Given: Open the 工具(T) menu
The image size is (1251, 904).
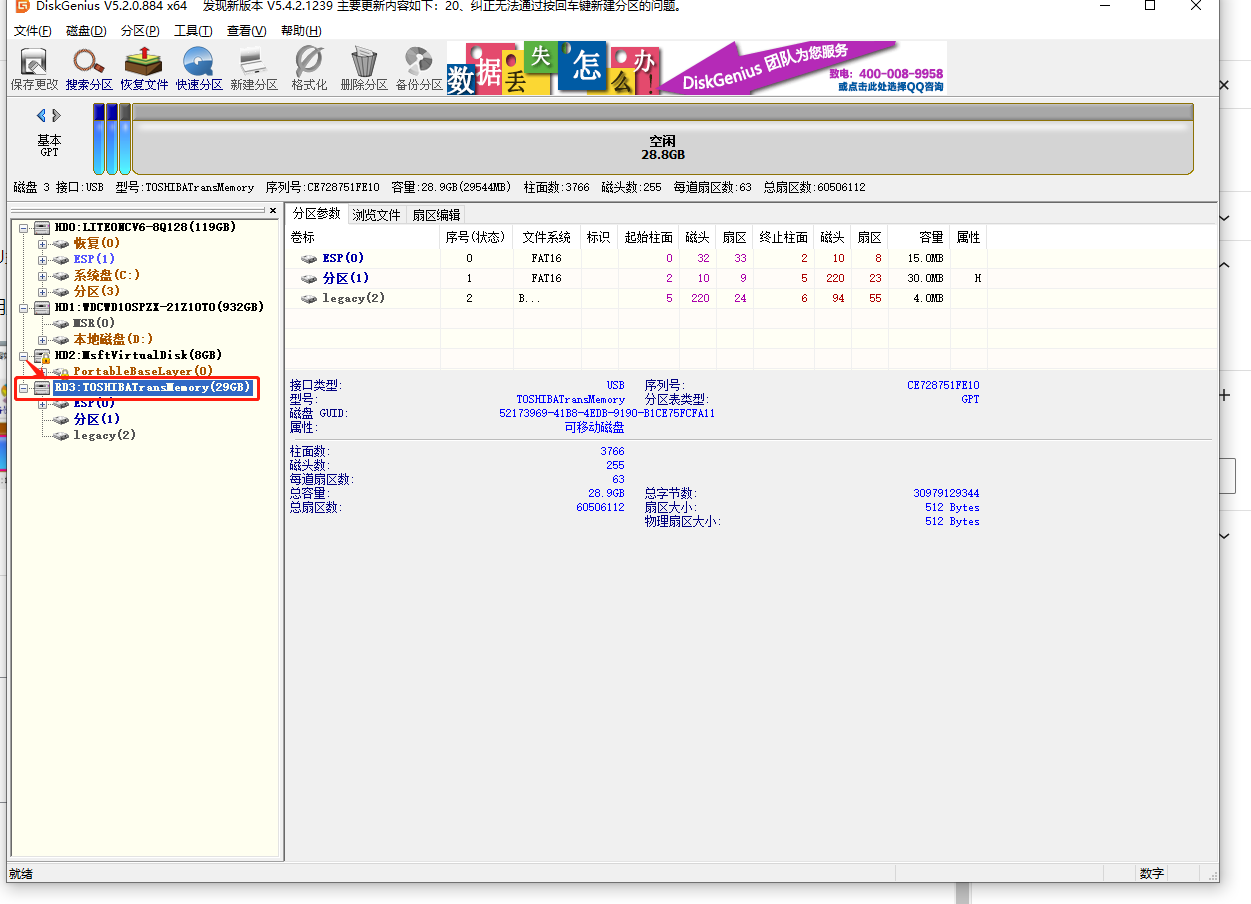Looking at the screenshot, I should [x=192, y=31].
